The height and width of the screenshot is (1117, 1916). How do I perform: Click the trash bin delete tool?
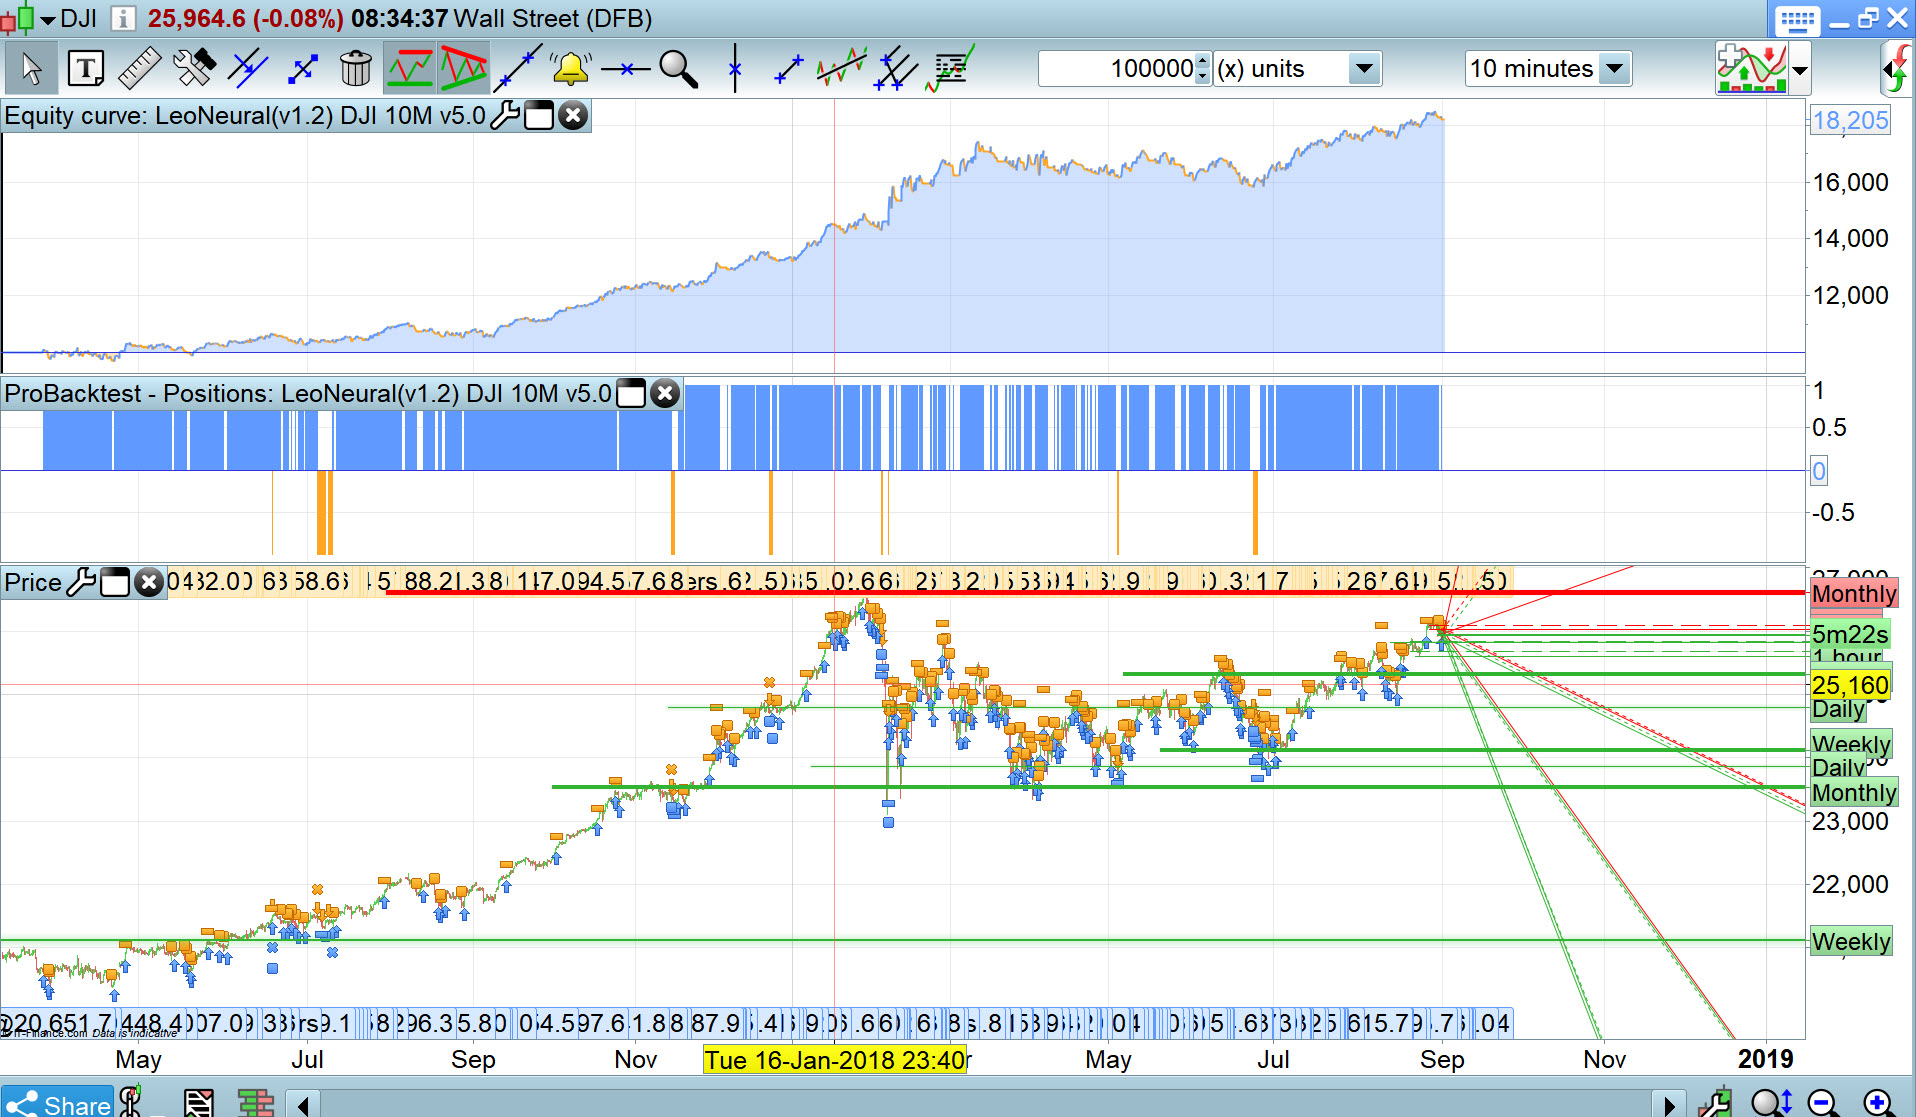[x=355, y=69]
